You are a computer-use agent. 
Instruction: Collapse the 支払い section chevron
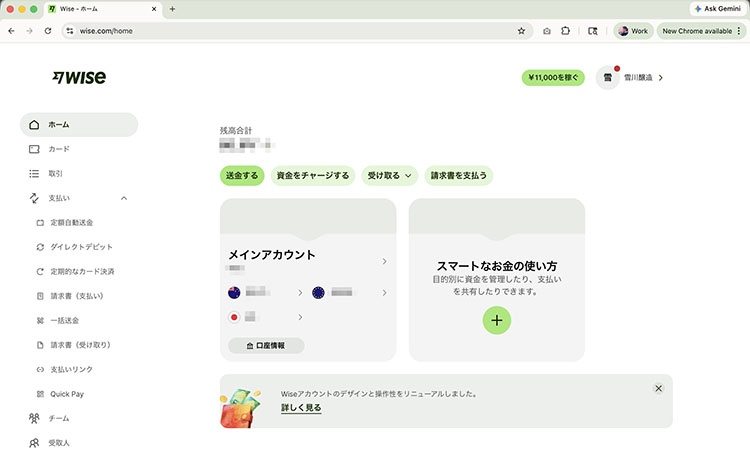tap(124, 198)
